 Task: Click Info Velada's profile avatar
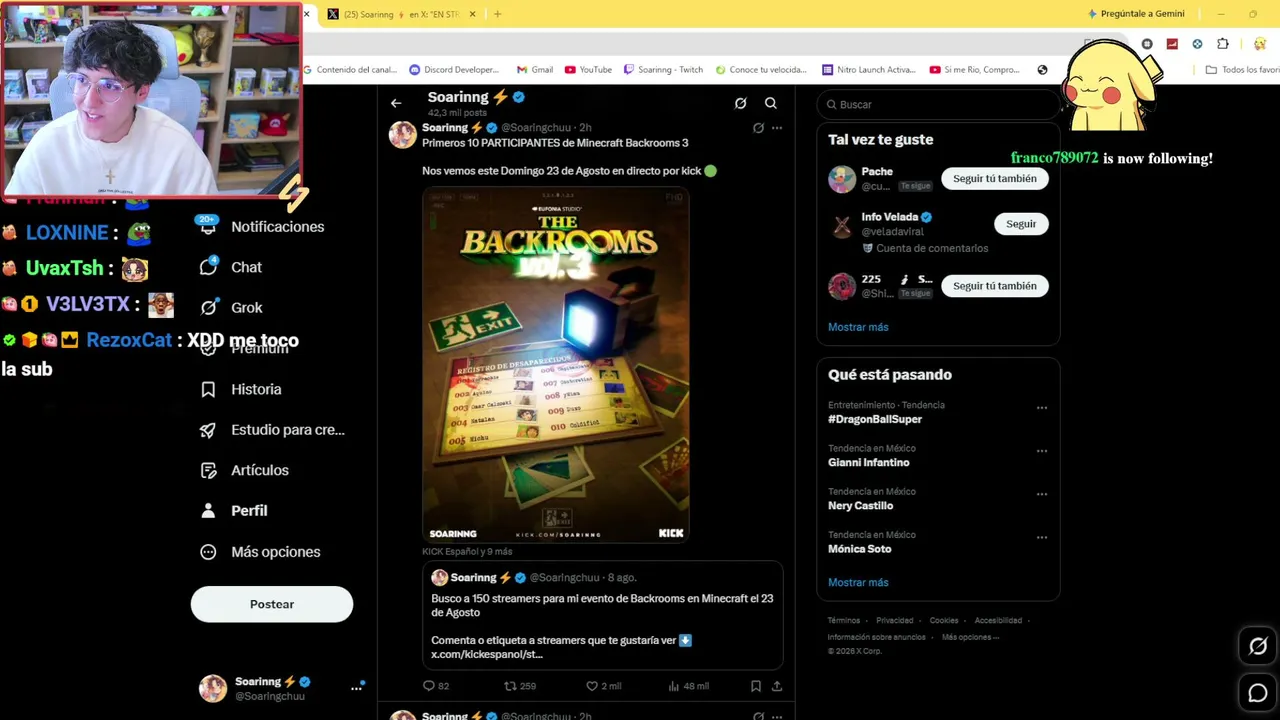tap(842, 225)
